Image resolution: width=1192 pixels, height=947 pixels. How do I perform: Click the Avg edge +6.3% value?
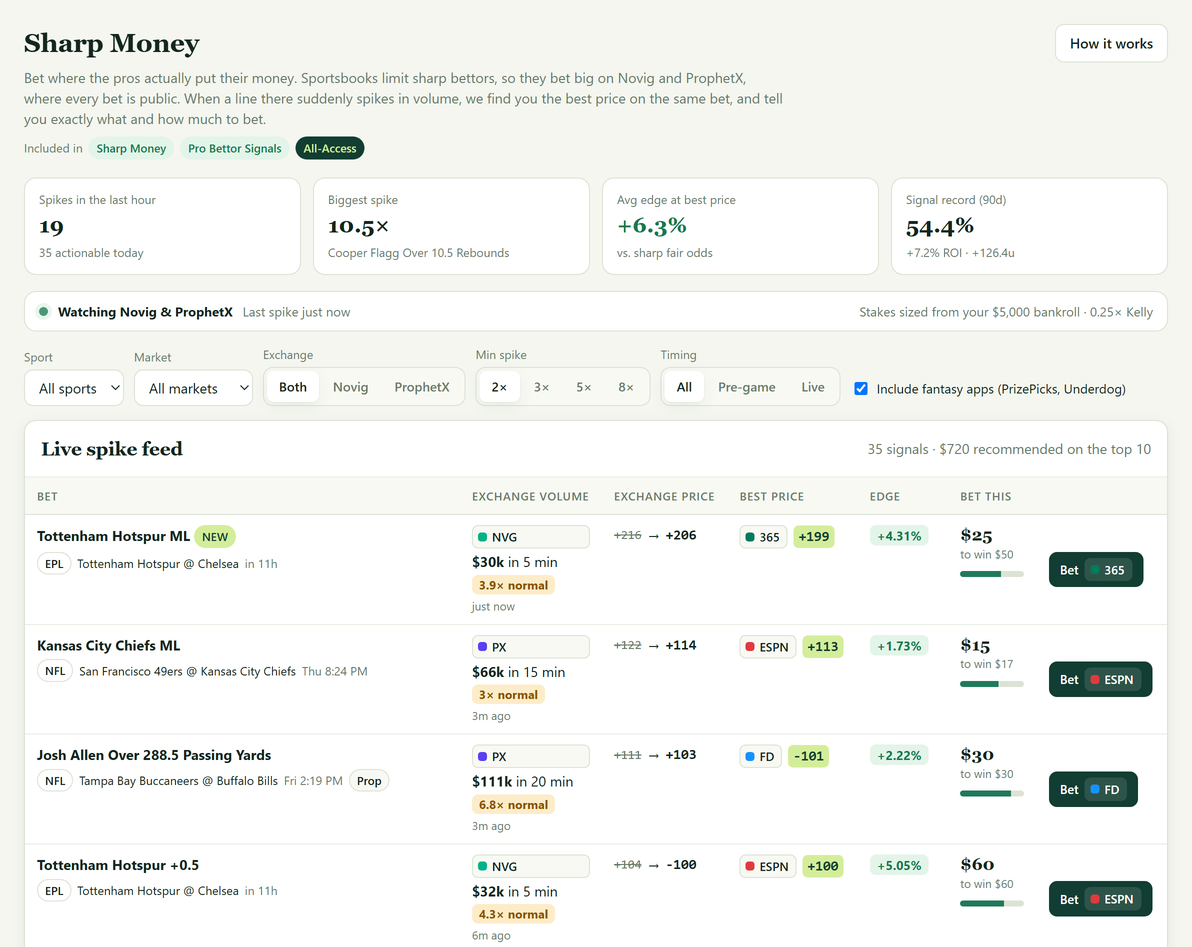(651, 226)
